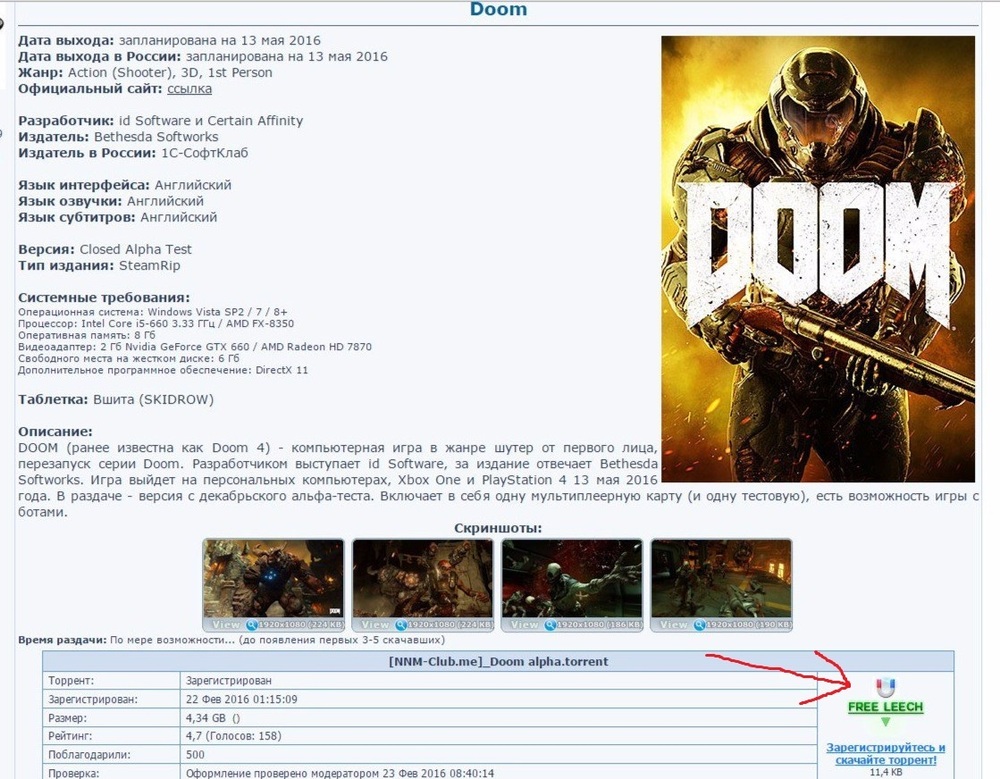Click the processor requirement line 'Intel Core i5-660'
Screen dimensions: 1000x779
point(156,323)
